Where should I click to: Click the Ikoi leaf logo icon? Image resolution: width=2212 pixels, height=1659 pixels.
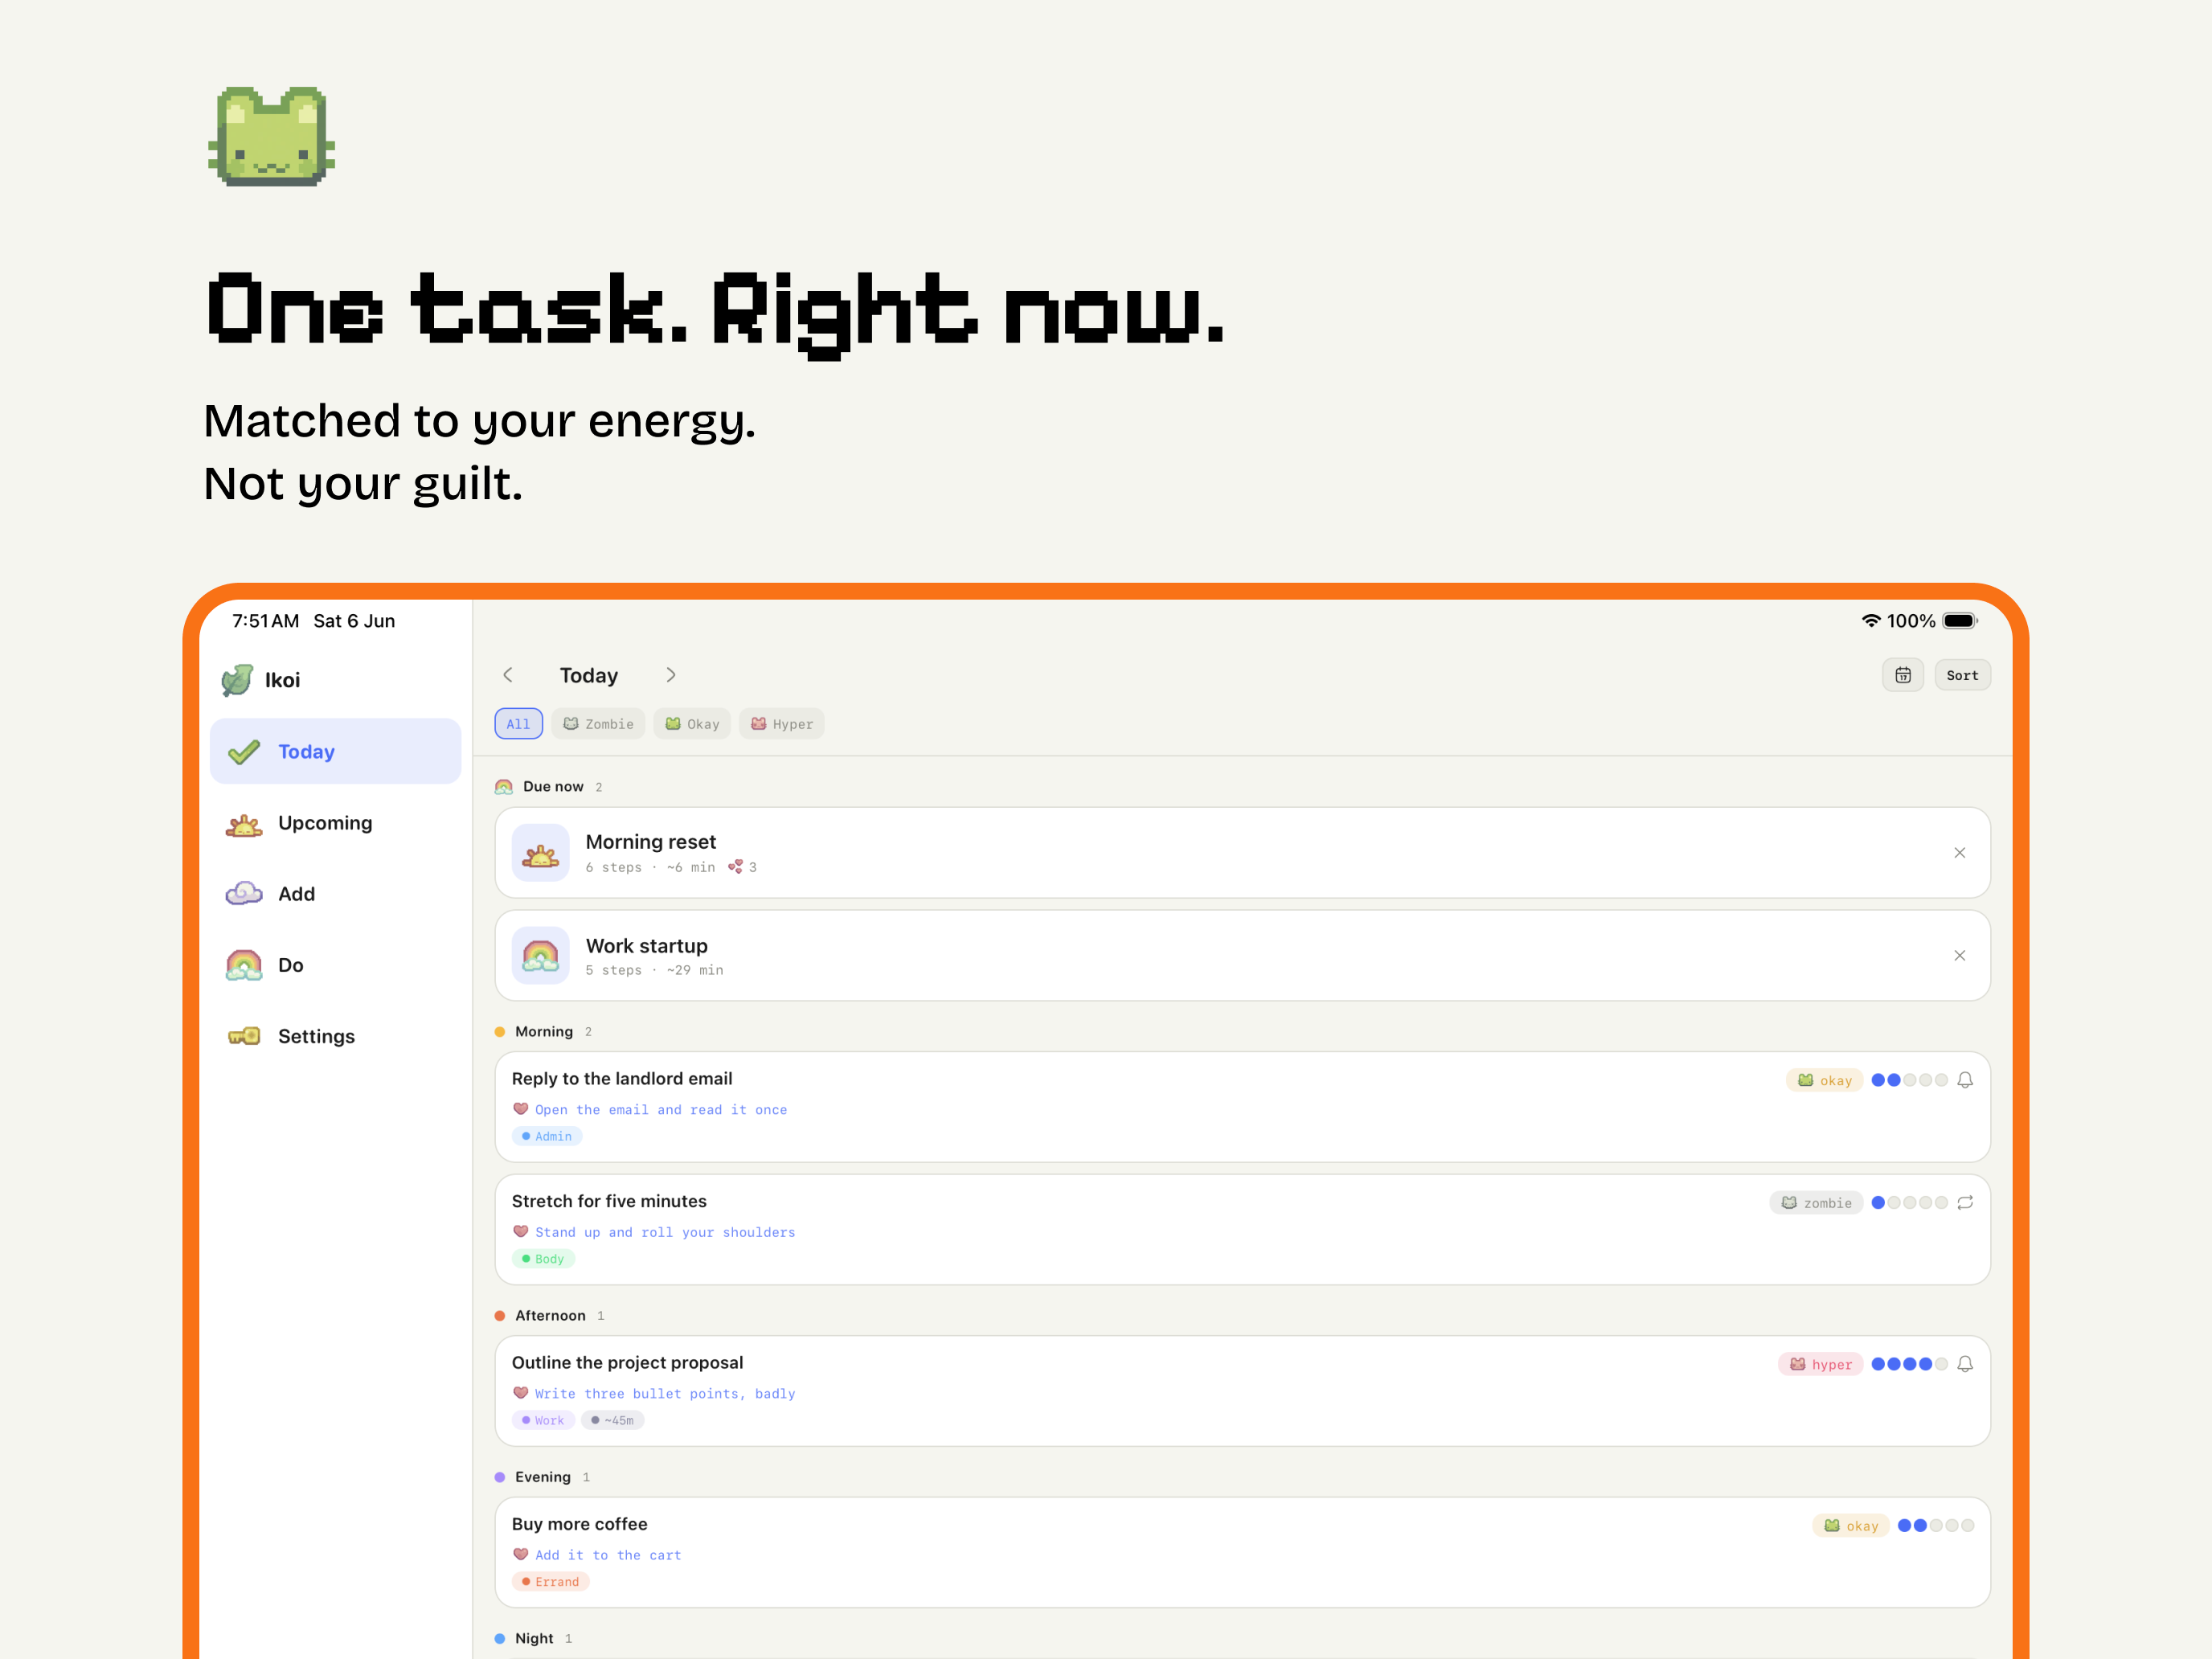(x=237, y=680)
